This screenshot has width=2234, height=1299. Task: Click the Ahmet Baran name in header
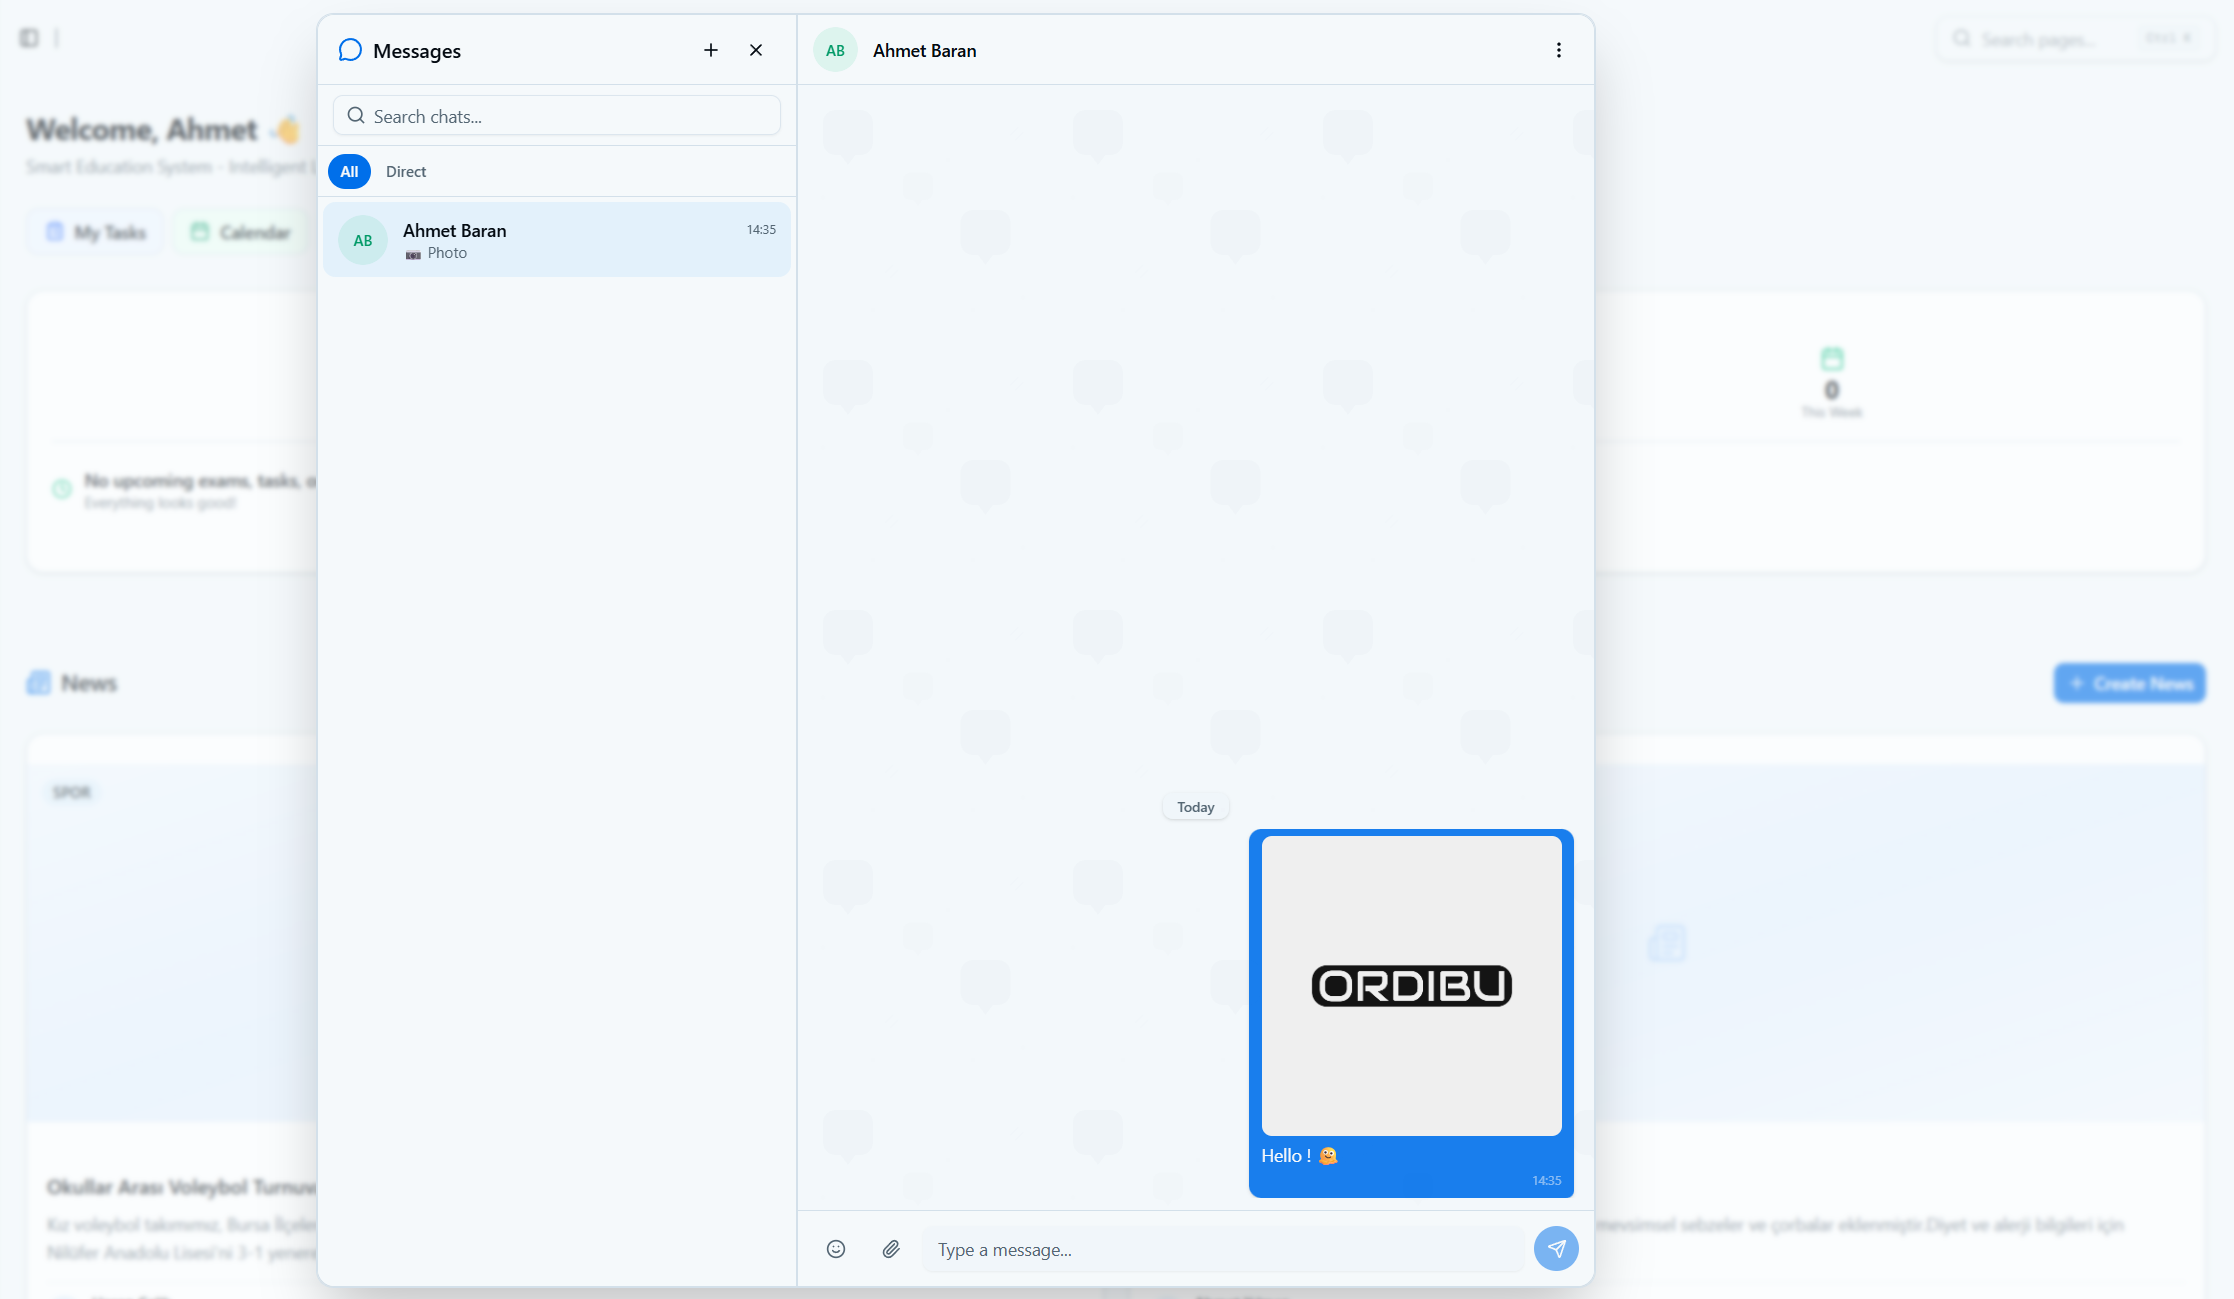(925, 51)
